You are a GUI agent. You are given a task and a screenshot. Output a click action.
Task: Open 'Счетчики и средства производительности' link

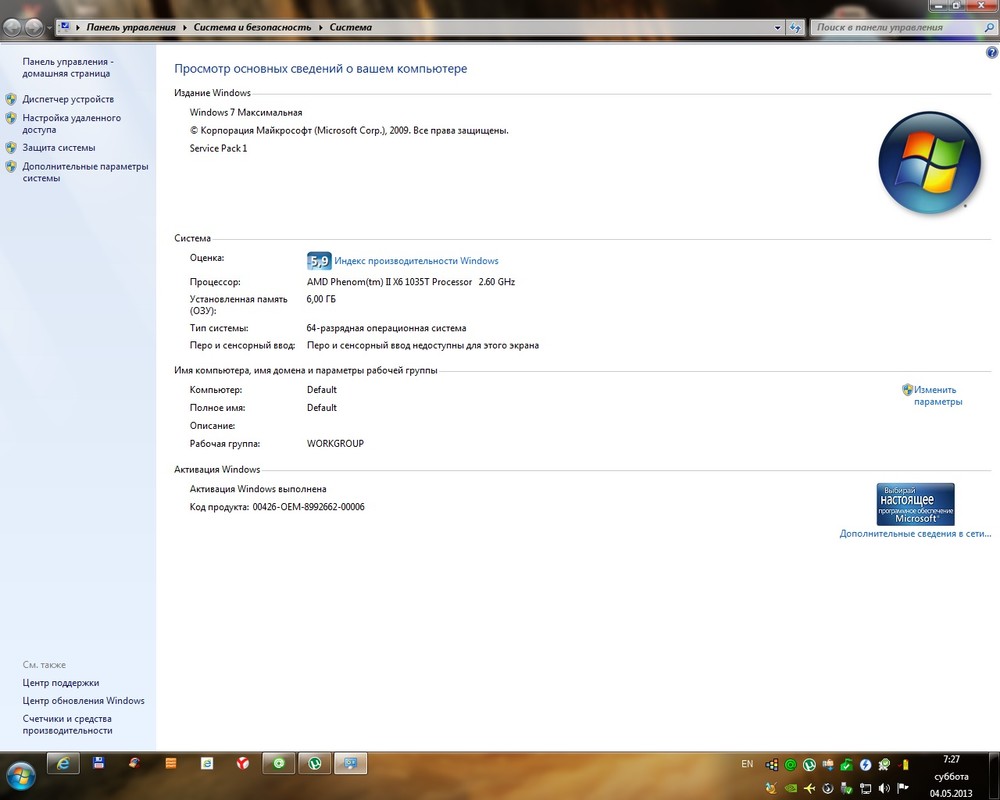pyautogui.click(x=68, y=725)
